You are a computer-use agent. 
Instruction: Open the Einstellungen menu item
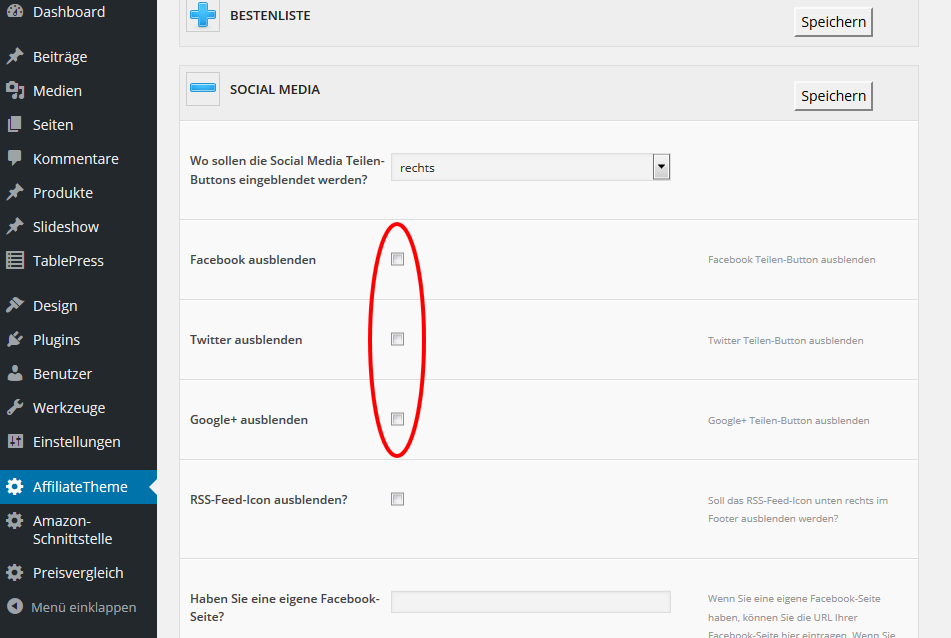click(76, 442)
